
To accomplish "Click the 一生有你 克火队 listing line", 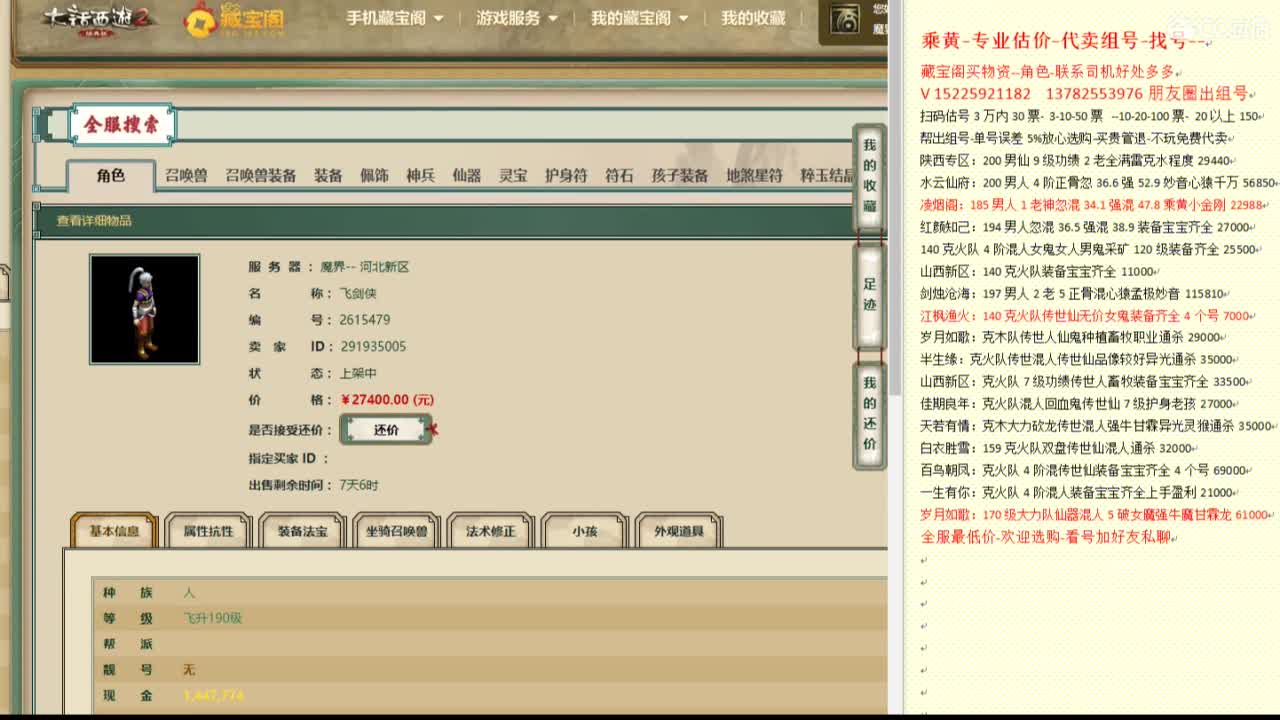I will 1077,492.
